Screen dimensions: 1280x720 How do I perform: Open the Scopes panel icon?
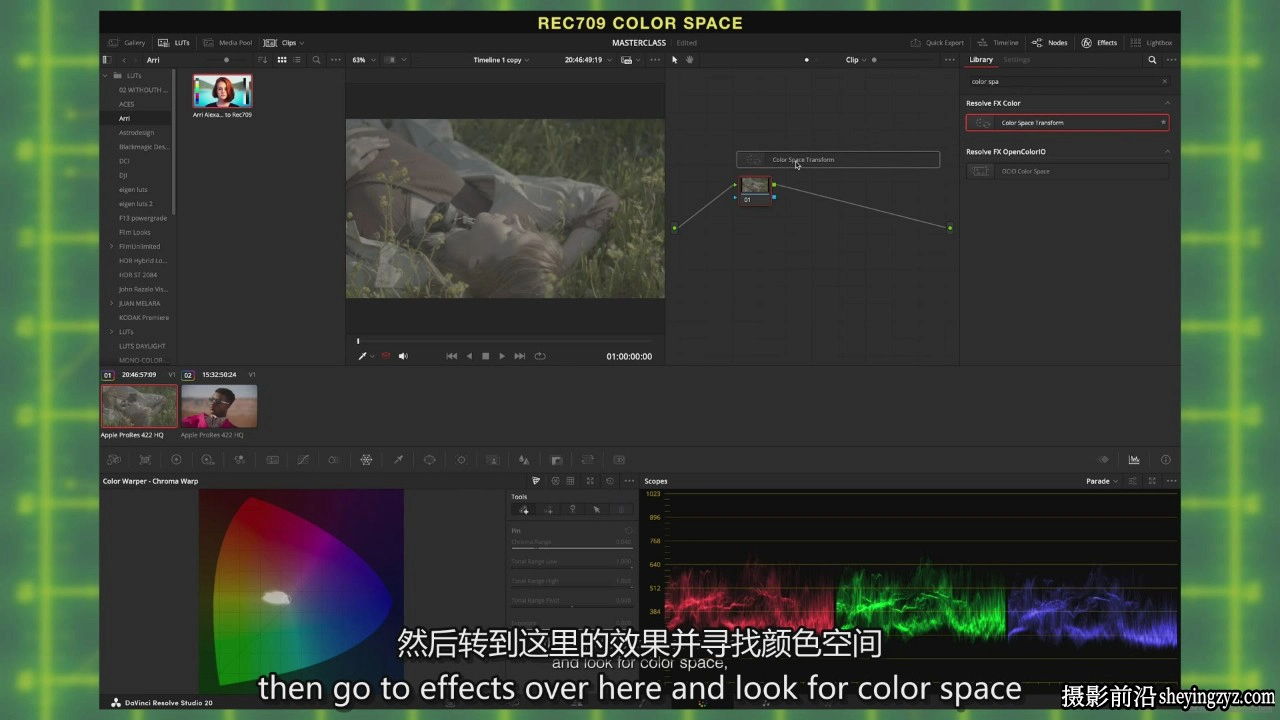click(x=1134, y=460)
